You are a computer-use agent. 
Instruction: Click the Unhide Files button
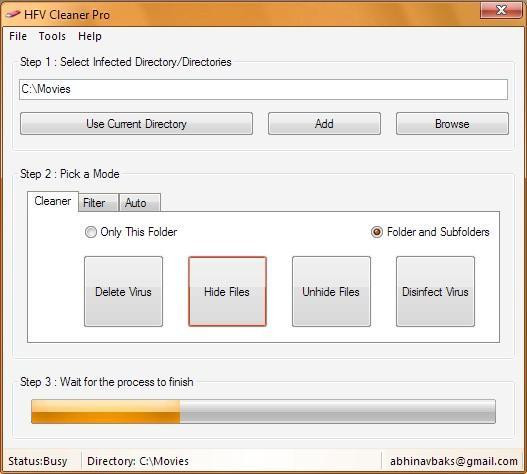tap(331, 291)
